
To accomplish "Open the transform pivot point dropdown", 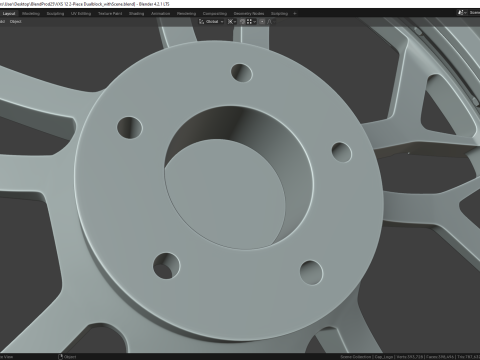I will point(232,22).
